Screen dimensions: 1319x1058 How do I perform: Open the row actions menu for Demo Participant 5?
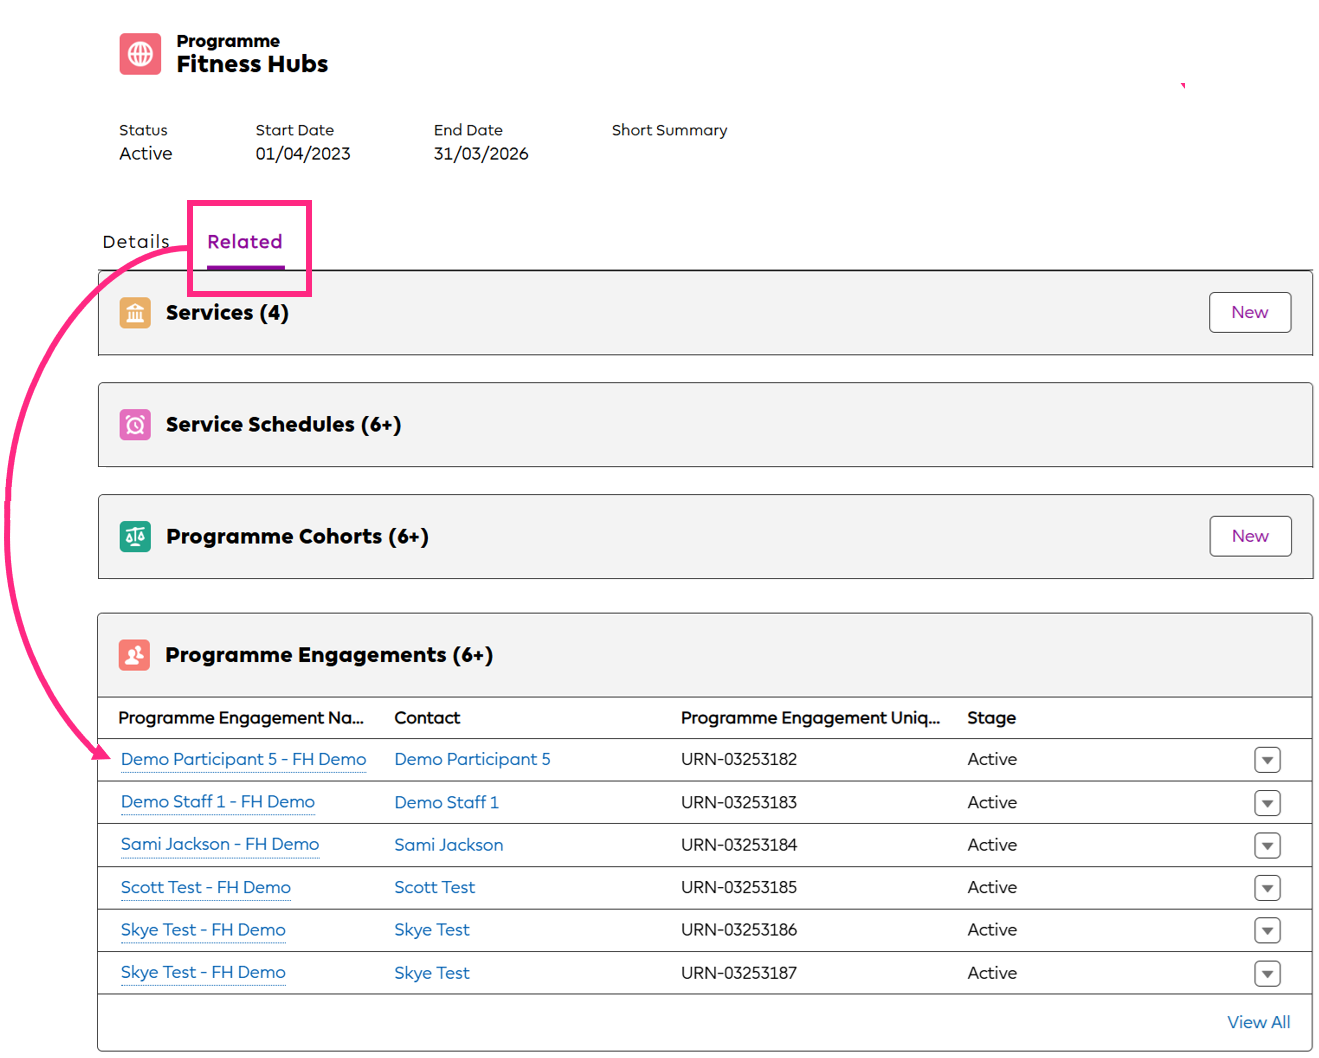coord(1267,759)
